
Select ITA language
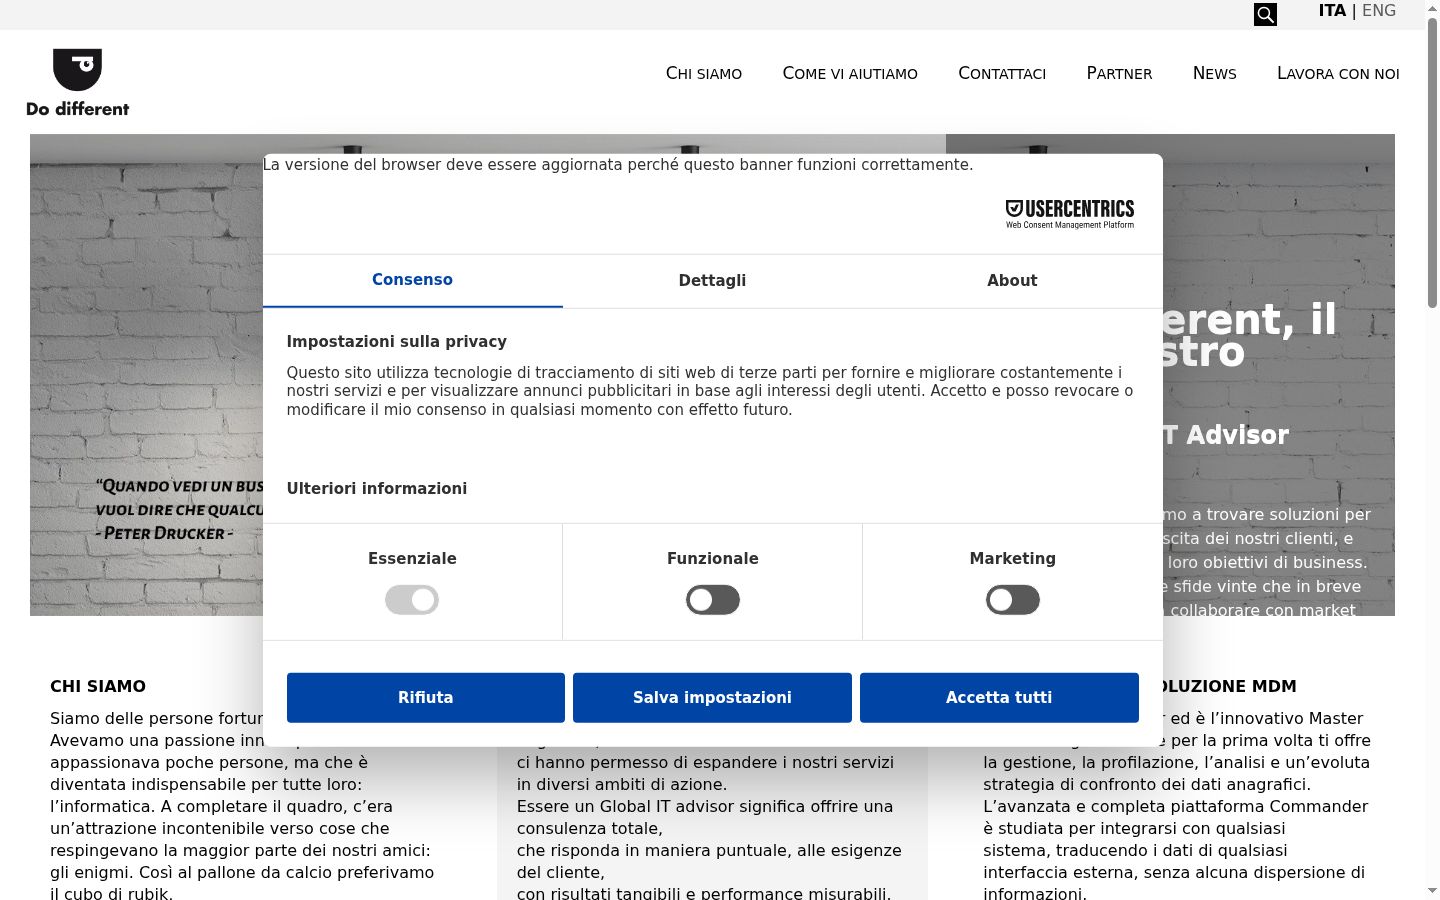[1332, 11]
